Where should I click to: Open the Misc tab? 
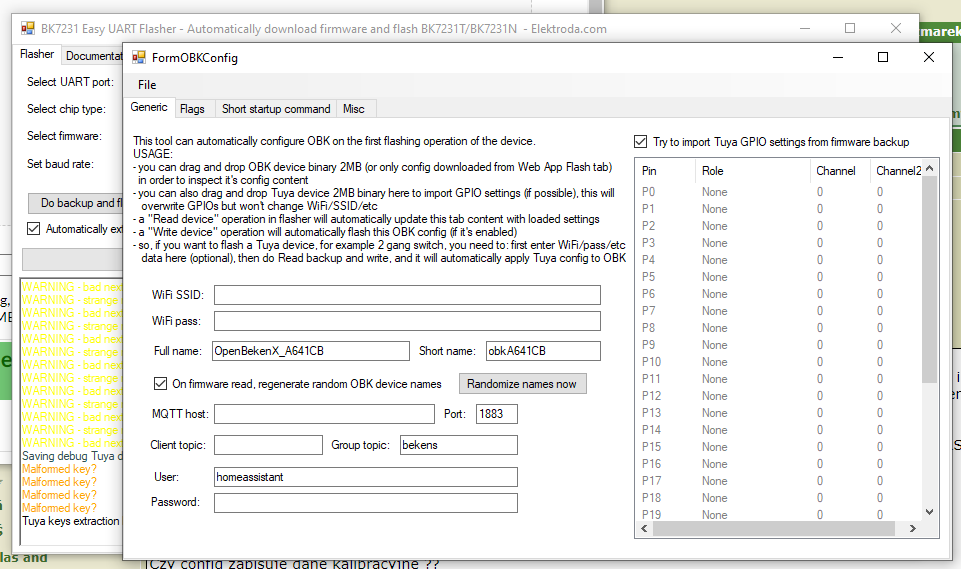354,109
